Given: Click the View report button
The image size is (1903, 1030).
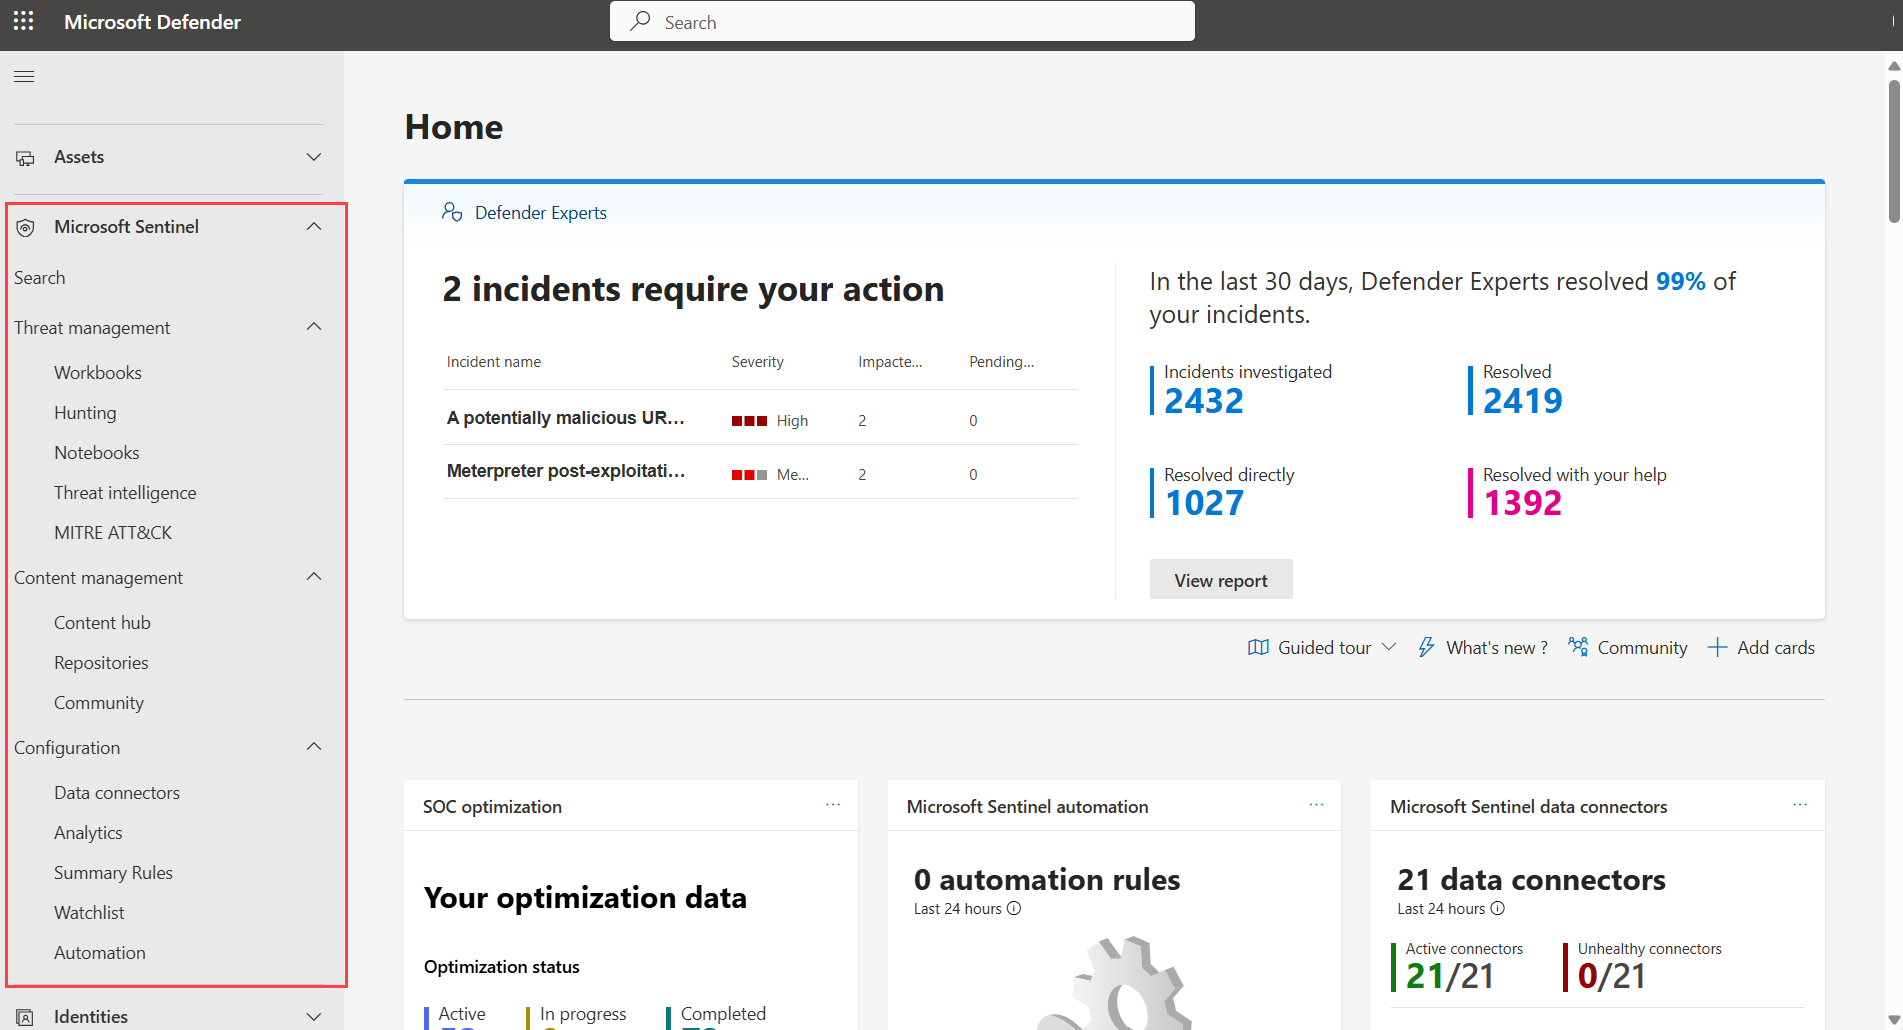Looking at the screenshot, I should coord(1220,579).
